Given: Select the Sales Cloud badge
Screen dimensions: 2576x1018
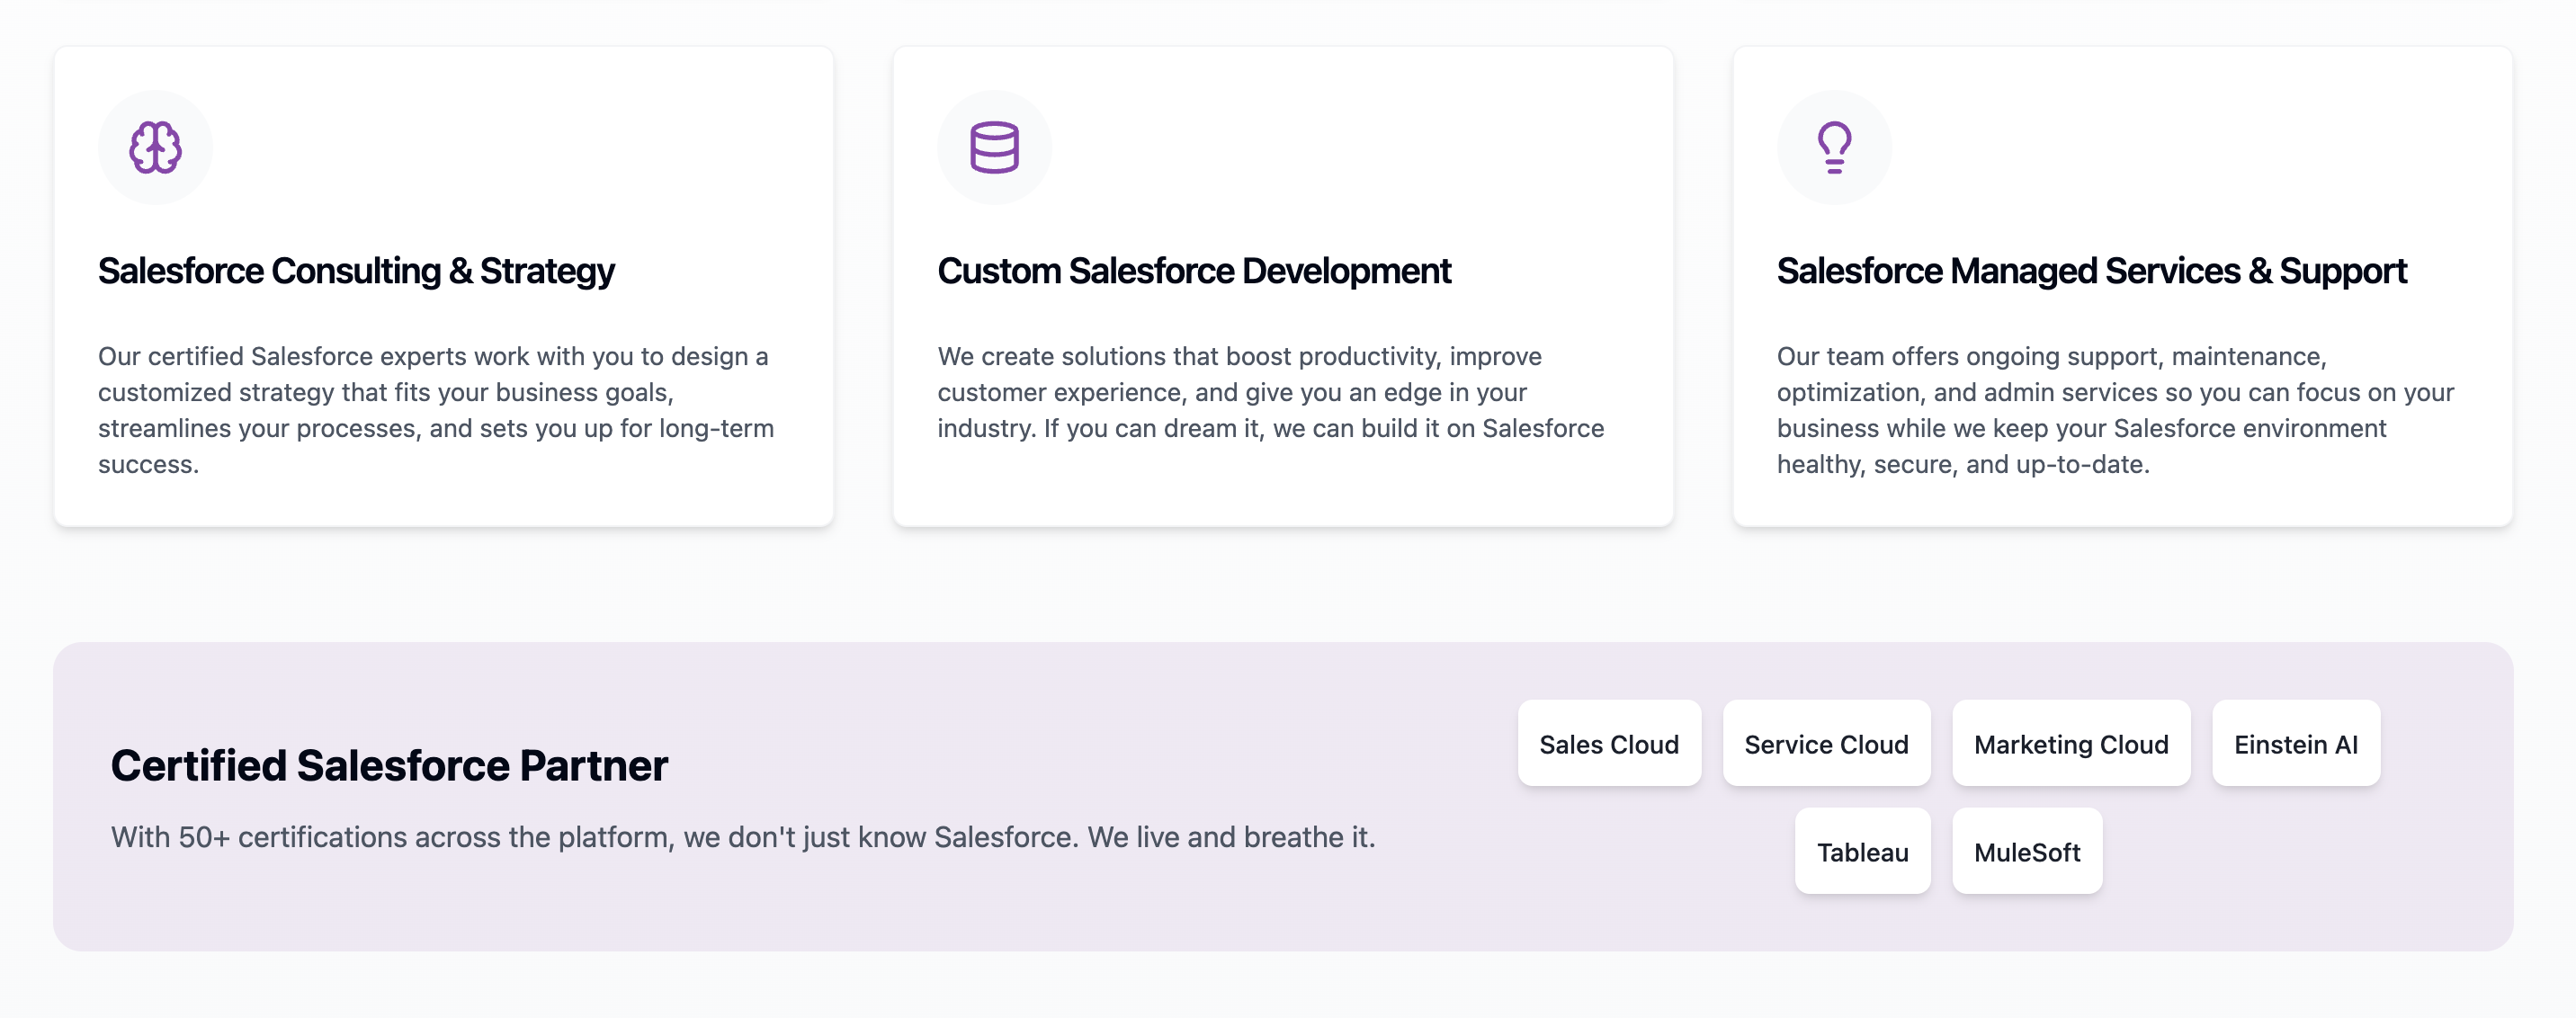Looking at the screenshot, I should pos(1609,743).
